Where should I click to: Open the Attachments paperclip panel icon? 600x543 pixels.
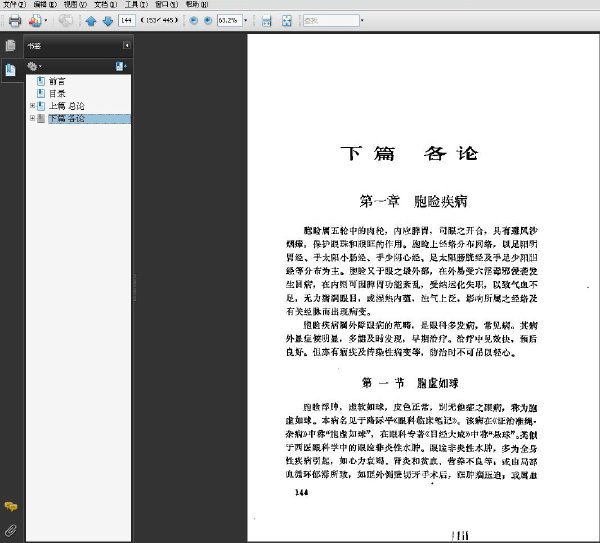click(x=11, y=530)
